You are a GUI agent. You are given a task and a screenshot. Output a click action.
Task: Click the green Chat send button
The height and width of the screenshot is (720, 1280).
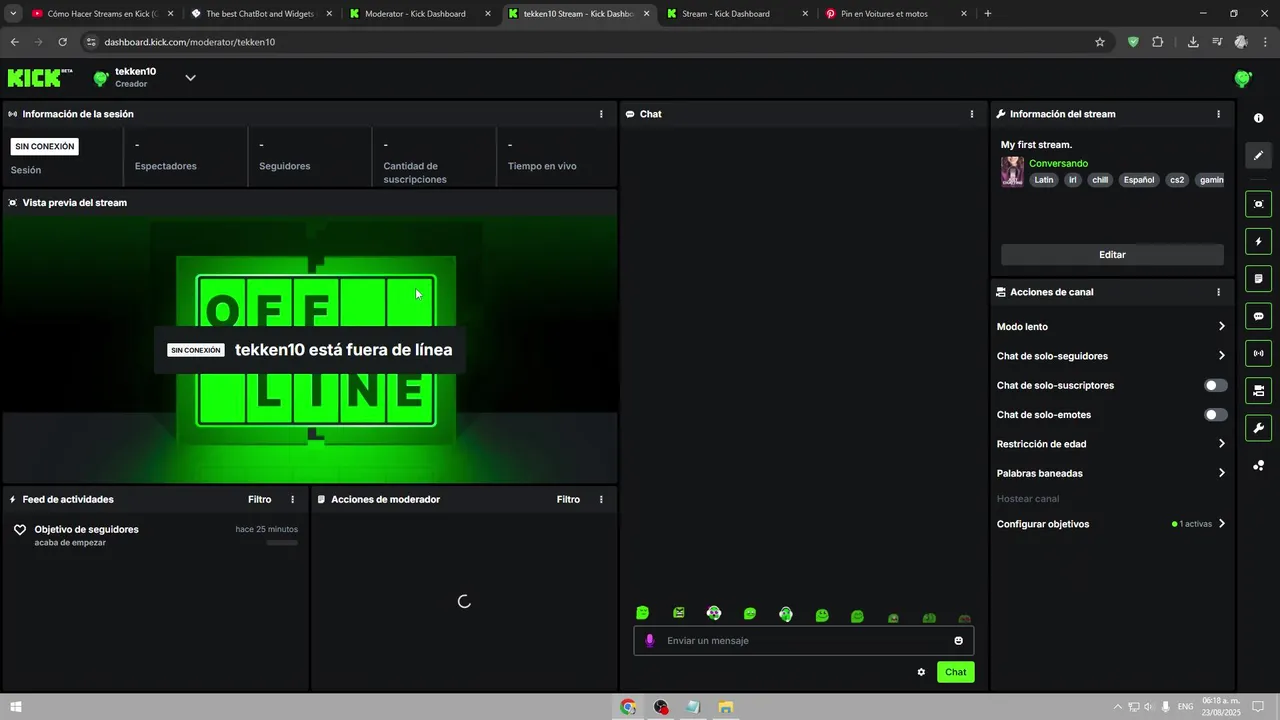coord(956,672)
